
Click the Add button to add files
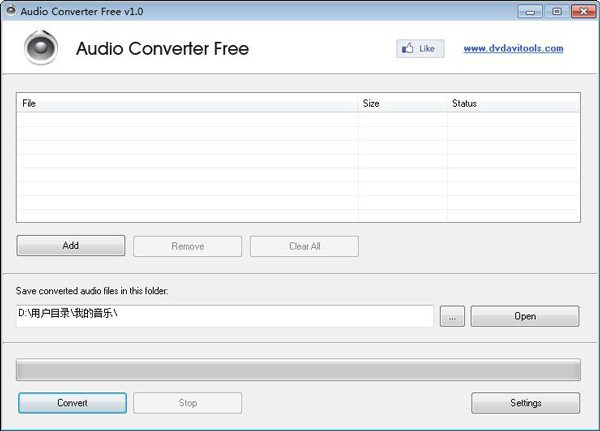tap(71, 245)
